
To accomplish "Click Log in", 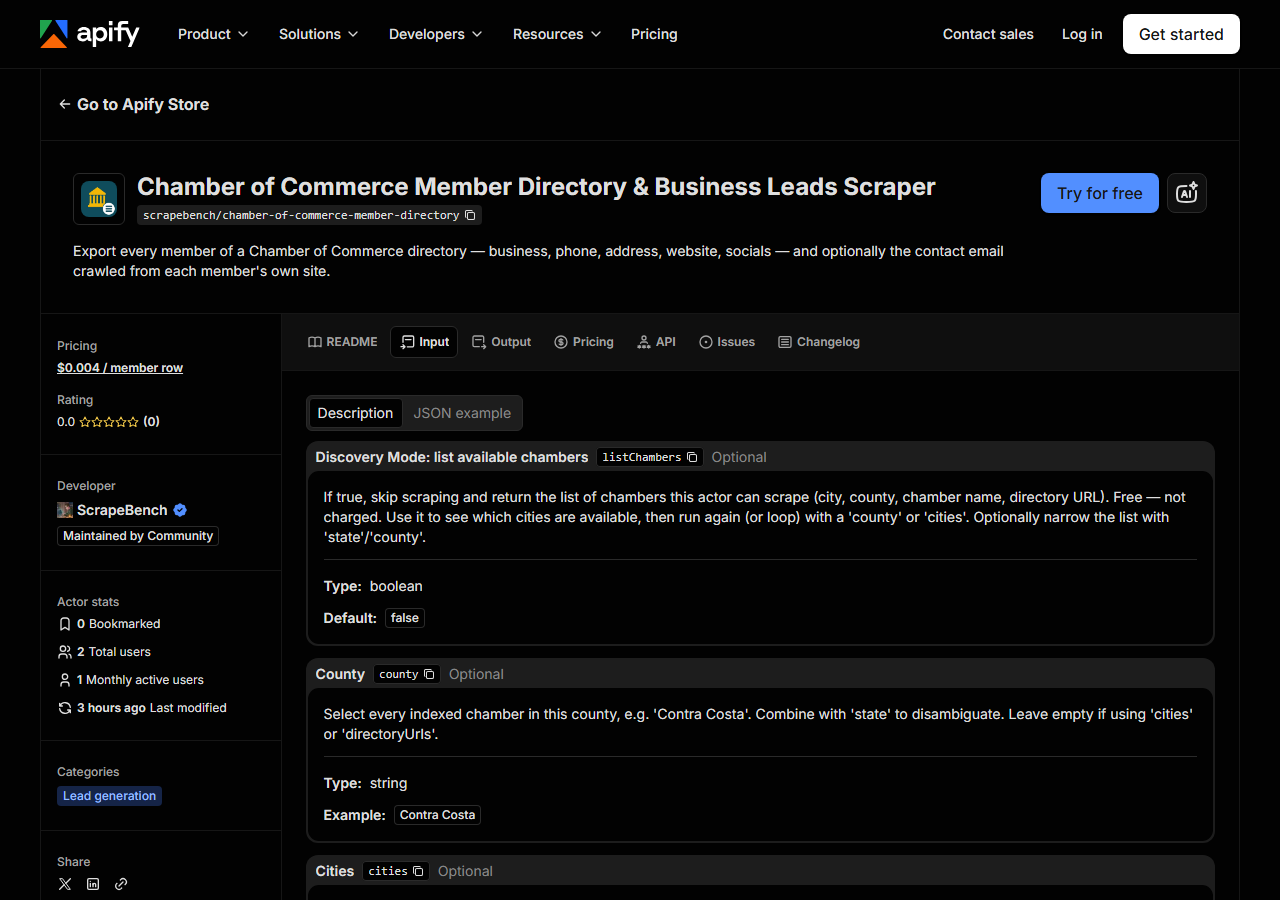I will coord(1082,34).
